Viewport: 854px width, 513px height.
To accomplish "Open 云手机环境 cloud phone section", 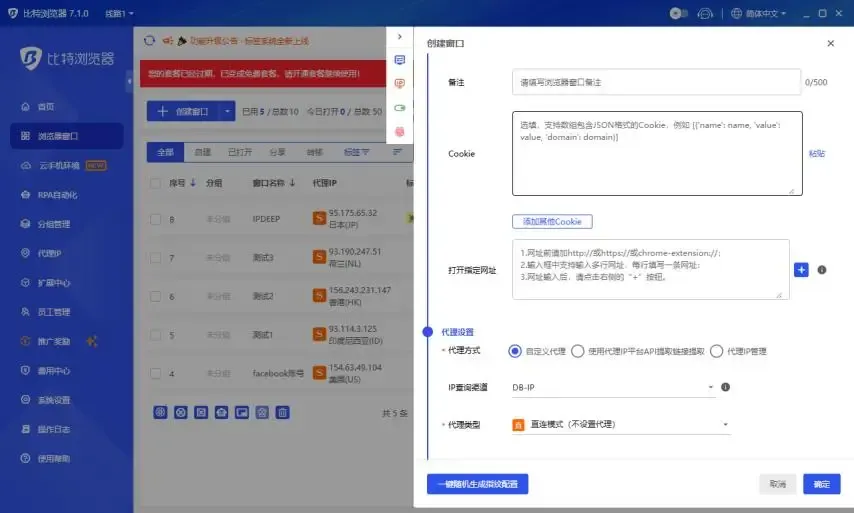I will point(63,166).
